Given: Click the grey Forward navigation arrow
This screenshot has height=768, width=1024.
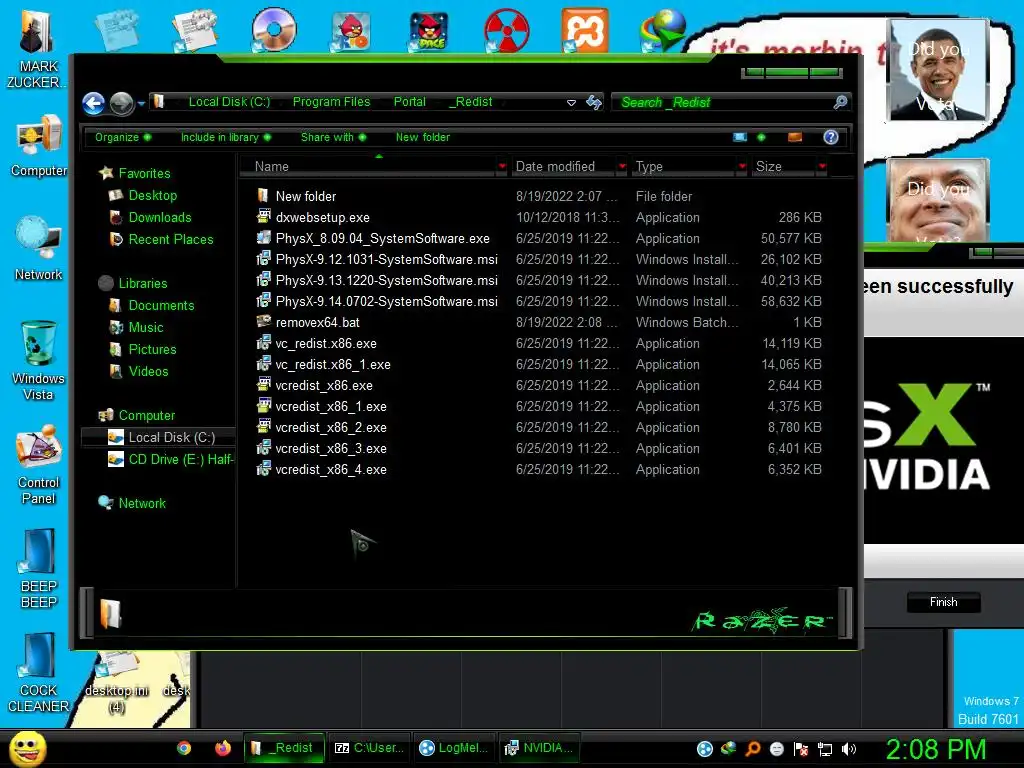Looking at the screenshot, I should [x=121, y=103].
